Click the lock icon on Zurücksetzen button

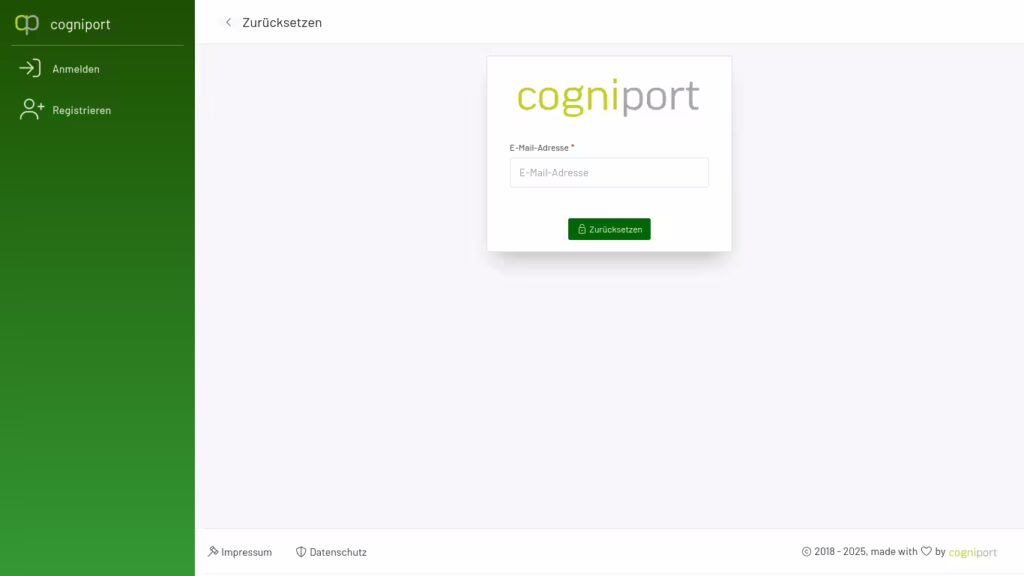581,229
